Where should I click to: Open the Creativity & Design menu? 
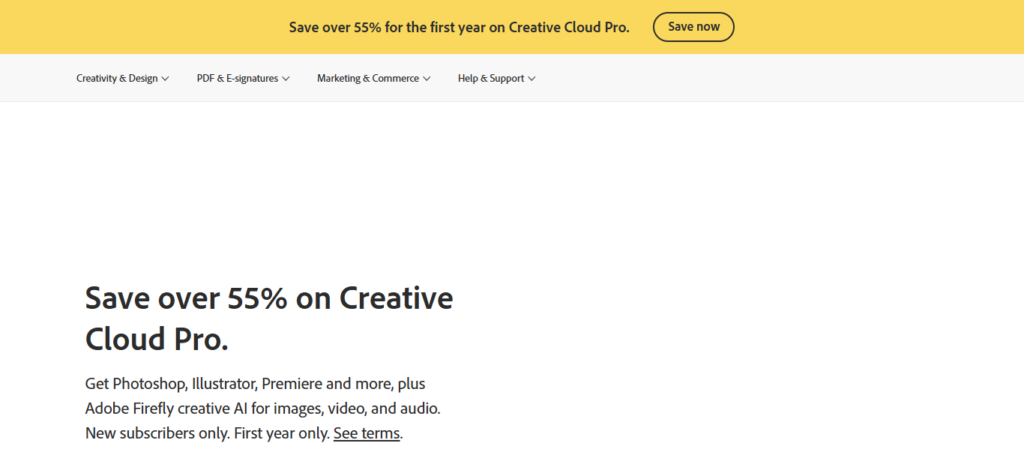[x=116, y=78]
